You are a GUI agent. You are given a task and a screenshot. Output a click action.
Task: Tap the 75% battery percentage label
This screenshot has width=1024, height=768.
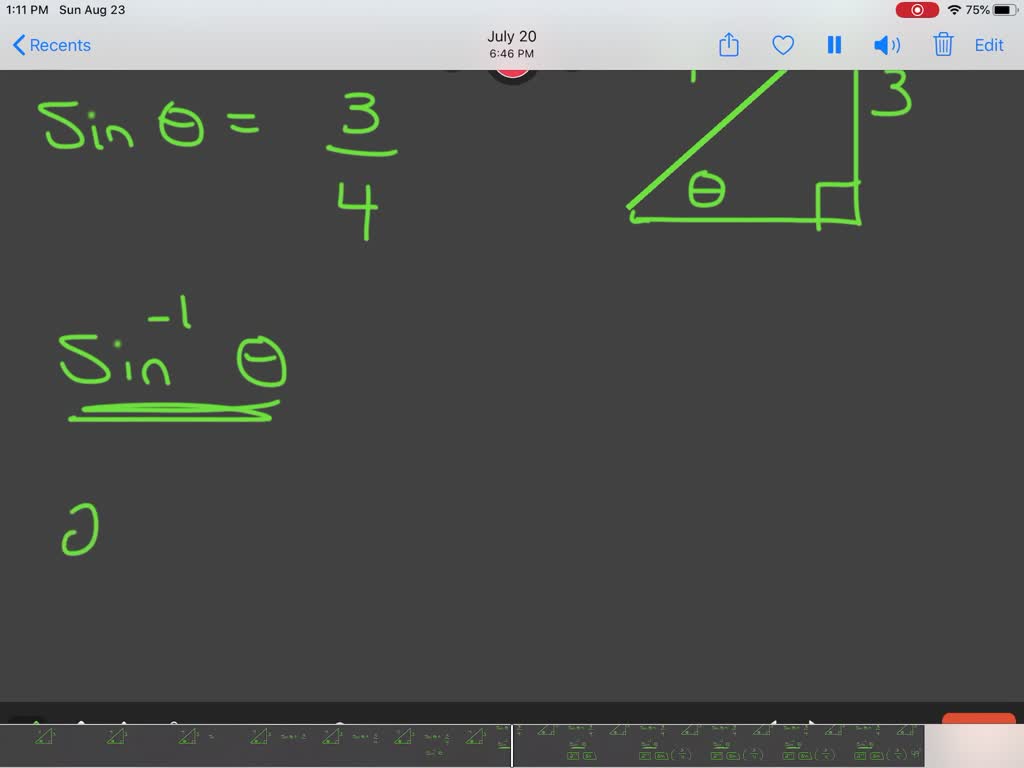[976, 9]
